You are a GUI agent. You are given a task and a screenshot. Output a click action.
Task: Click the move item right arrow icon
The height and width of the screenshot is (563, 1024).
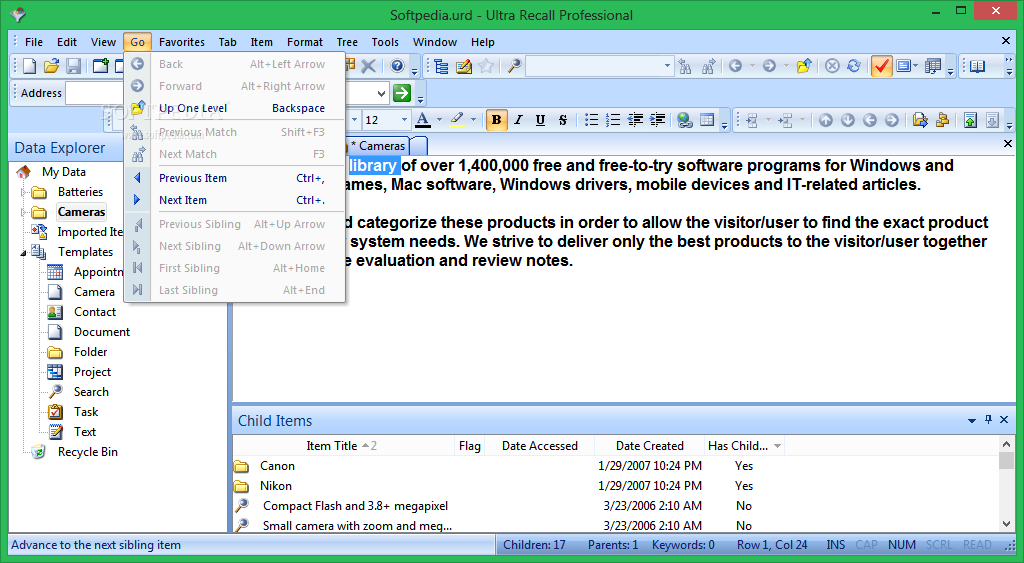(892, 120)
